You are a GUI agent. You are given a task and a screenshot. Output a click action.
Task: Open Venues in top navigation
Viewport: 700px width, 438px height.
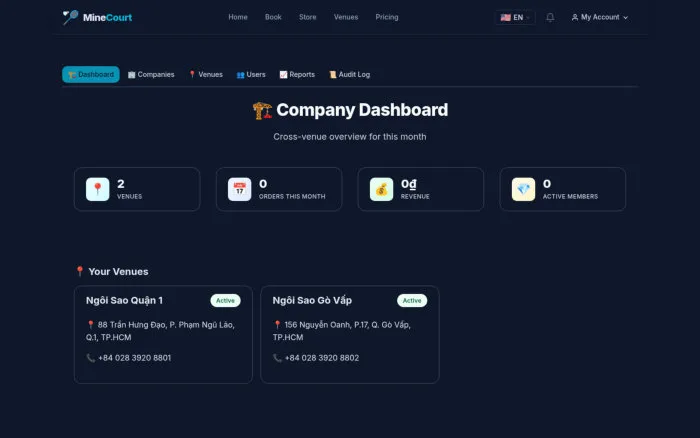346,17
